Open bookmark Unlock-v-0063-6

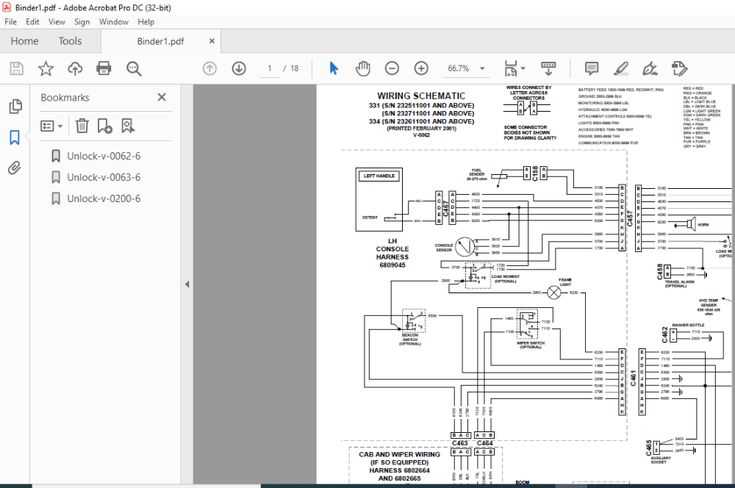click(x=104, y=177)
